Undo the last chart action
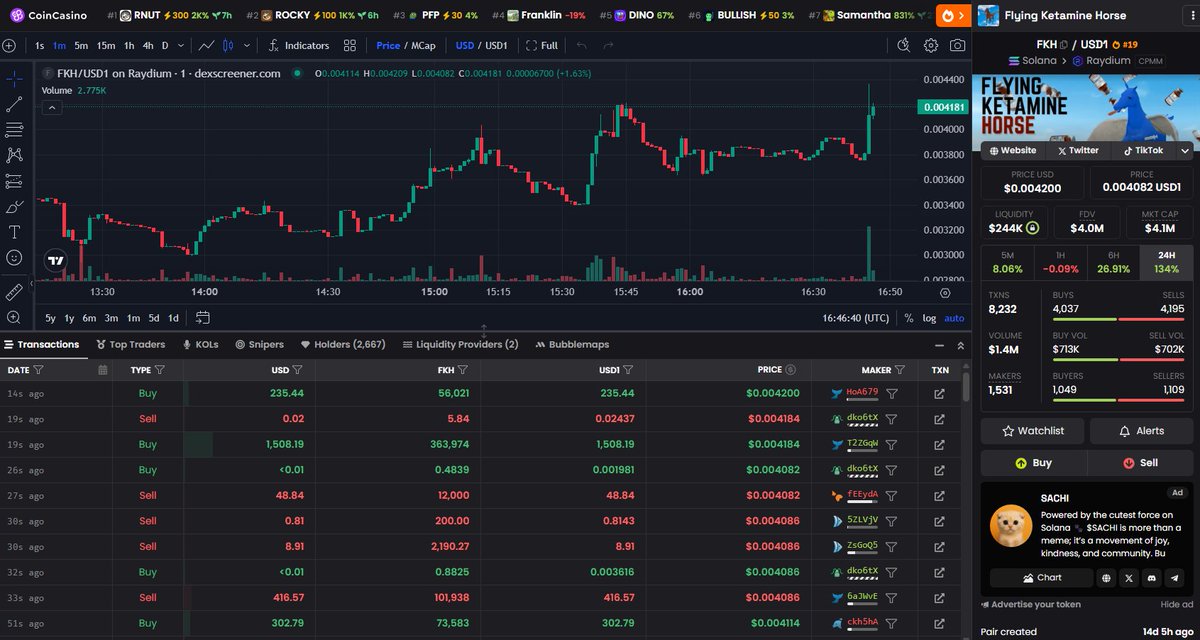 click(x=582, y=45)
